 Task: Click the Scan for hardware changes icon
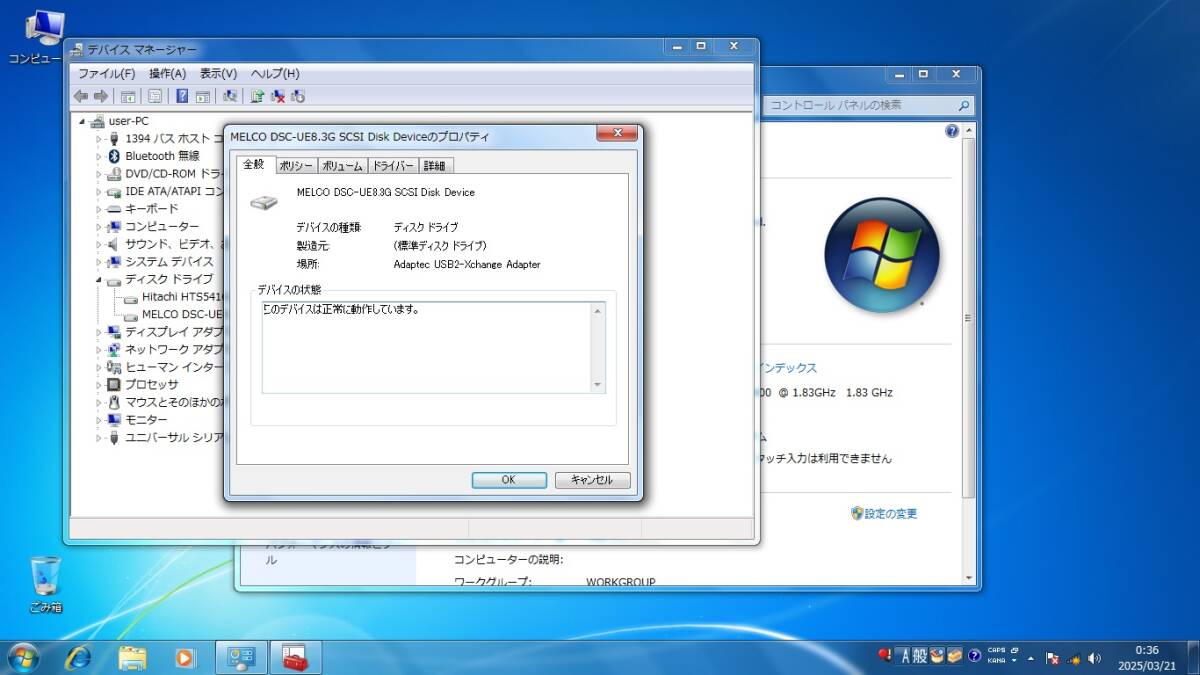pyautogui.click(x=230, y=96)
